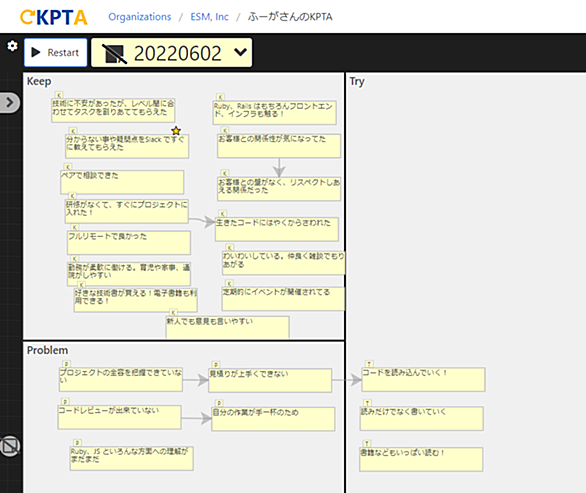Select the Ruby, Rails はもちろん card
The image size is (586, 493).
275,113
